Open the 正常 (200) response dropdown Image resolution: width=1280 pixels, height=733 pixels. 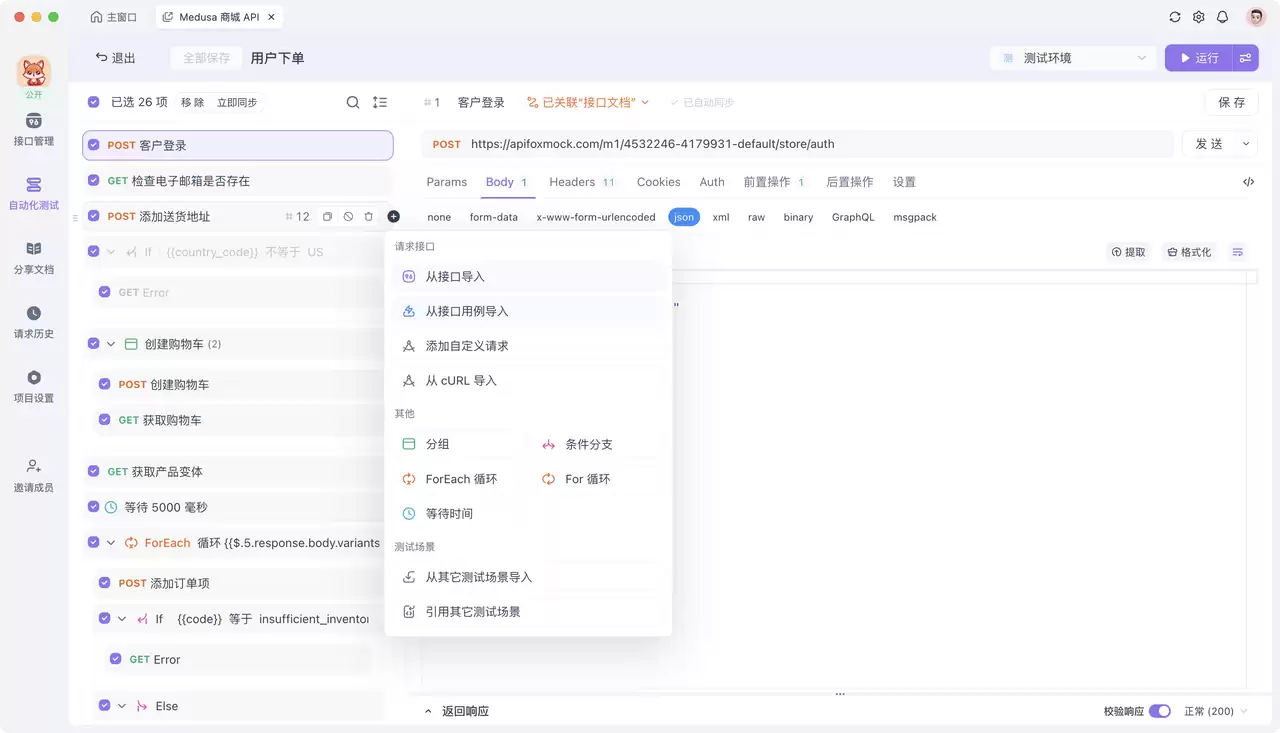1216,711
